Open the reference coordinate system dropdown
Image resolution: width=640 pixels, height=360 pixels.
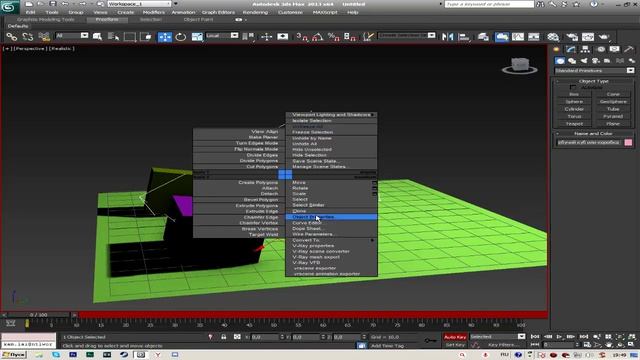pyautogui.click(x=222, y=36)
